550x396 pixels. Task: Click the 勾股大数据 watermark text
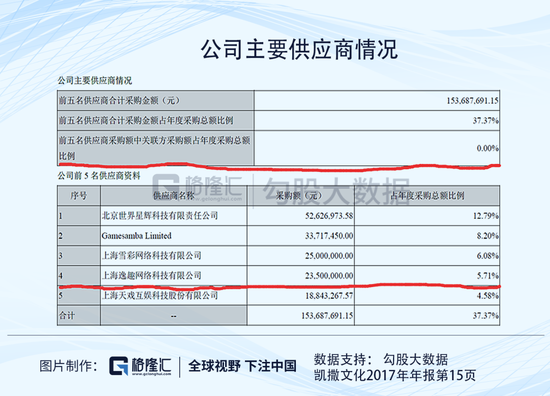(337, 190)
